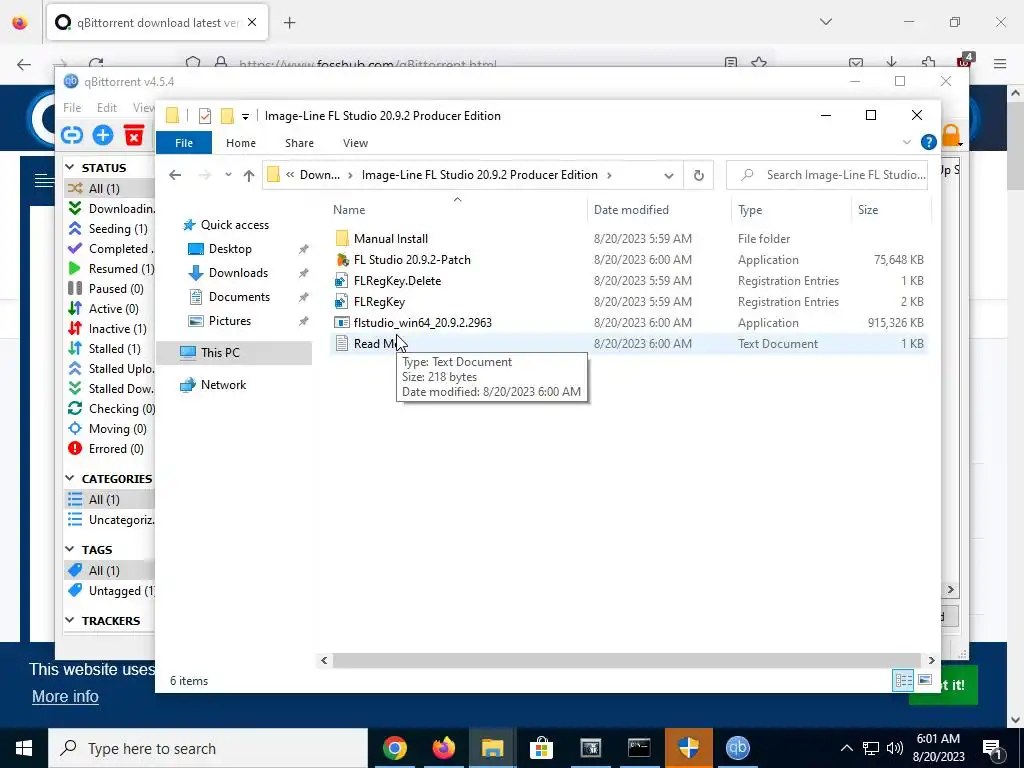This screenshot has width=1024, height=768.
Task: Open the Manual Install folder
Action: coord(391,238)
